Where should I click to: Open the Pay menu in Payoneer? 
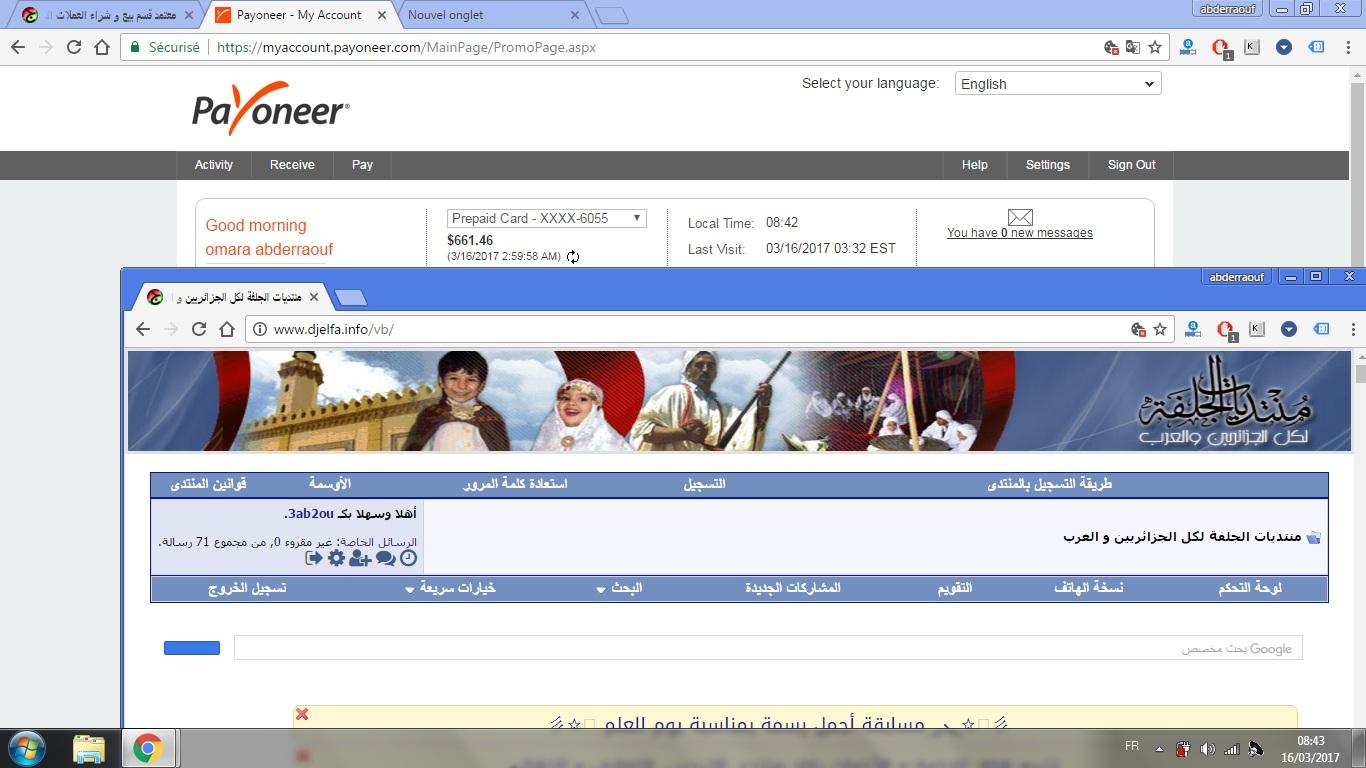coord(362,165)
